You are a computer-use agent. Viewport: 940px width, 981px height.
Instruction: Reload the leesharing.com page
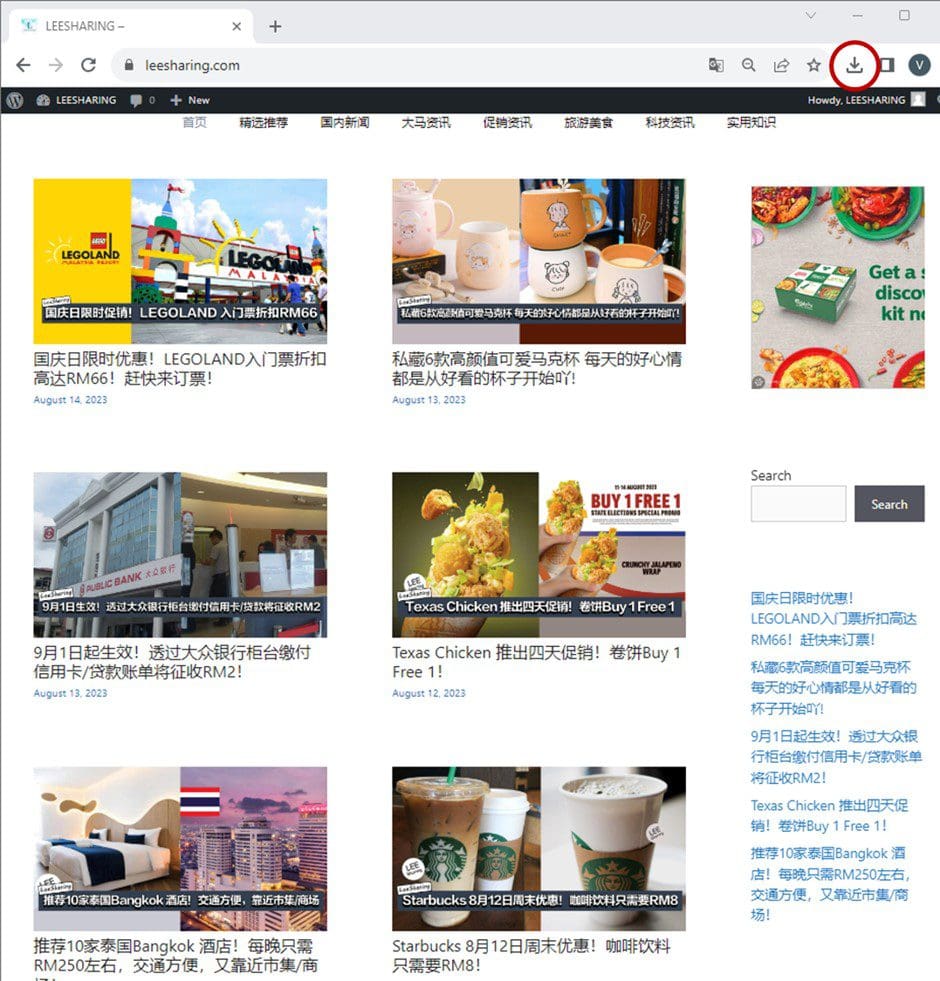[x=89, y=65]
